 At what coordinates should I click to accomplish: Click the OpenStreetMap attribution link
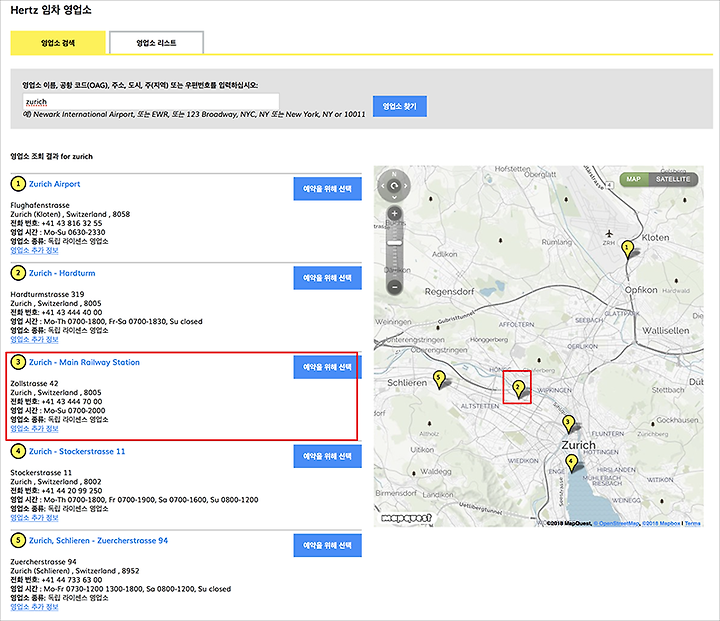617,523
